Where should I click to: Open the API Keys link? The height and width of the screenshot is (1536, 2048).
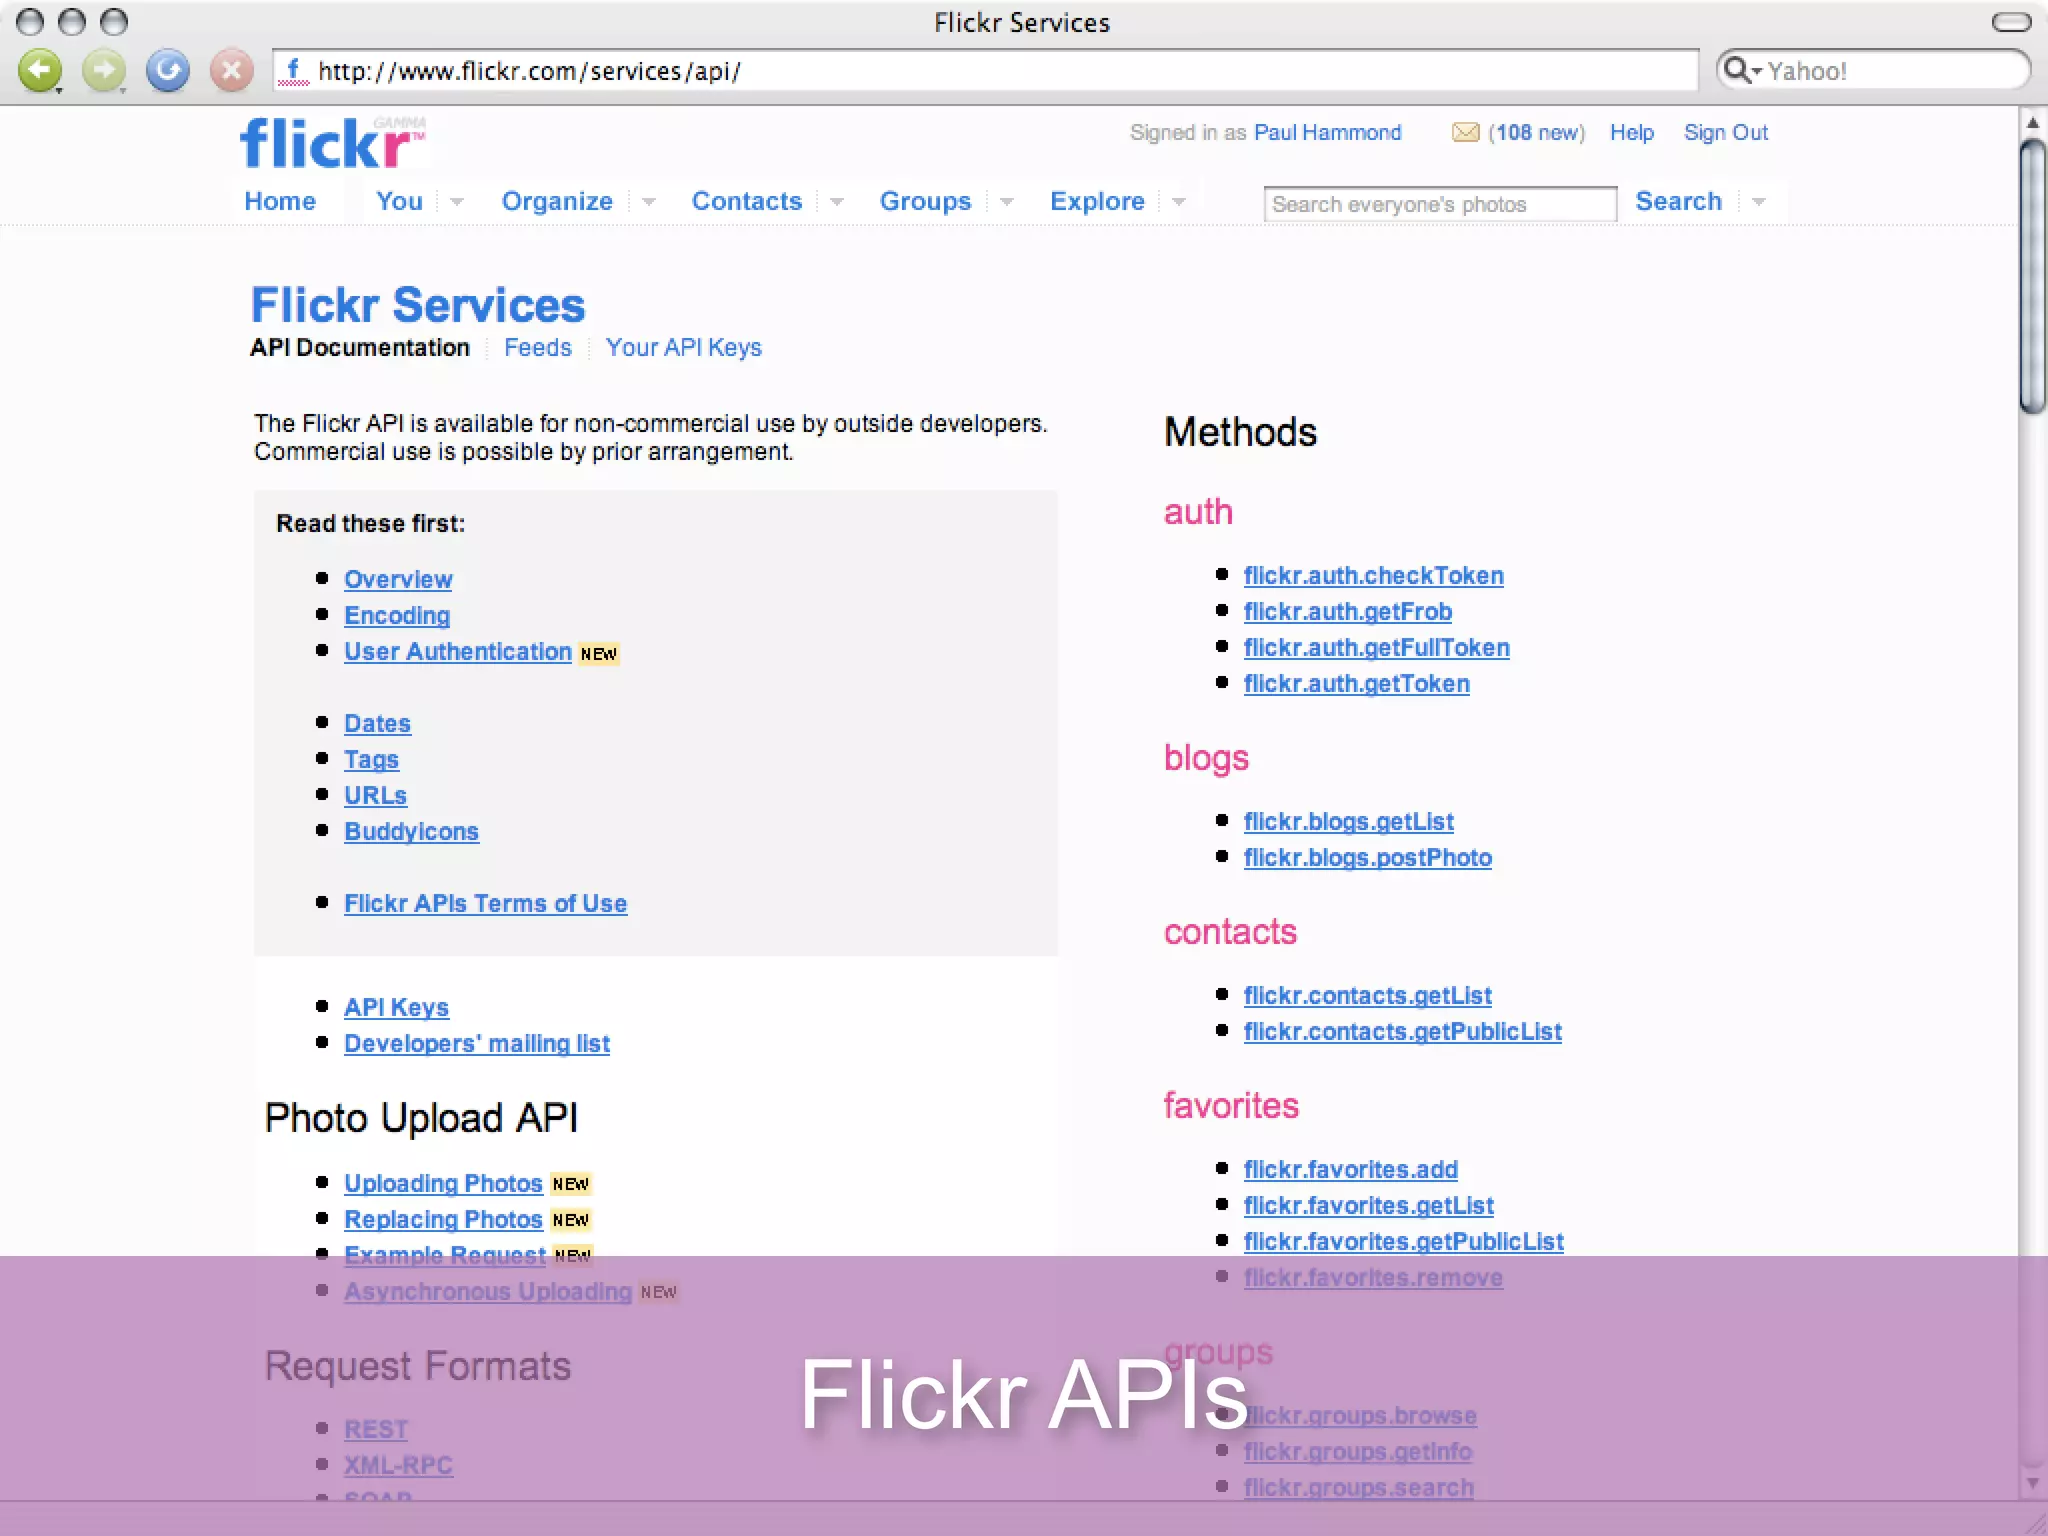pos(396,1007)
